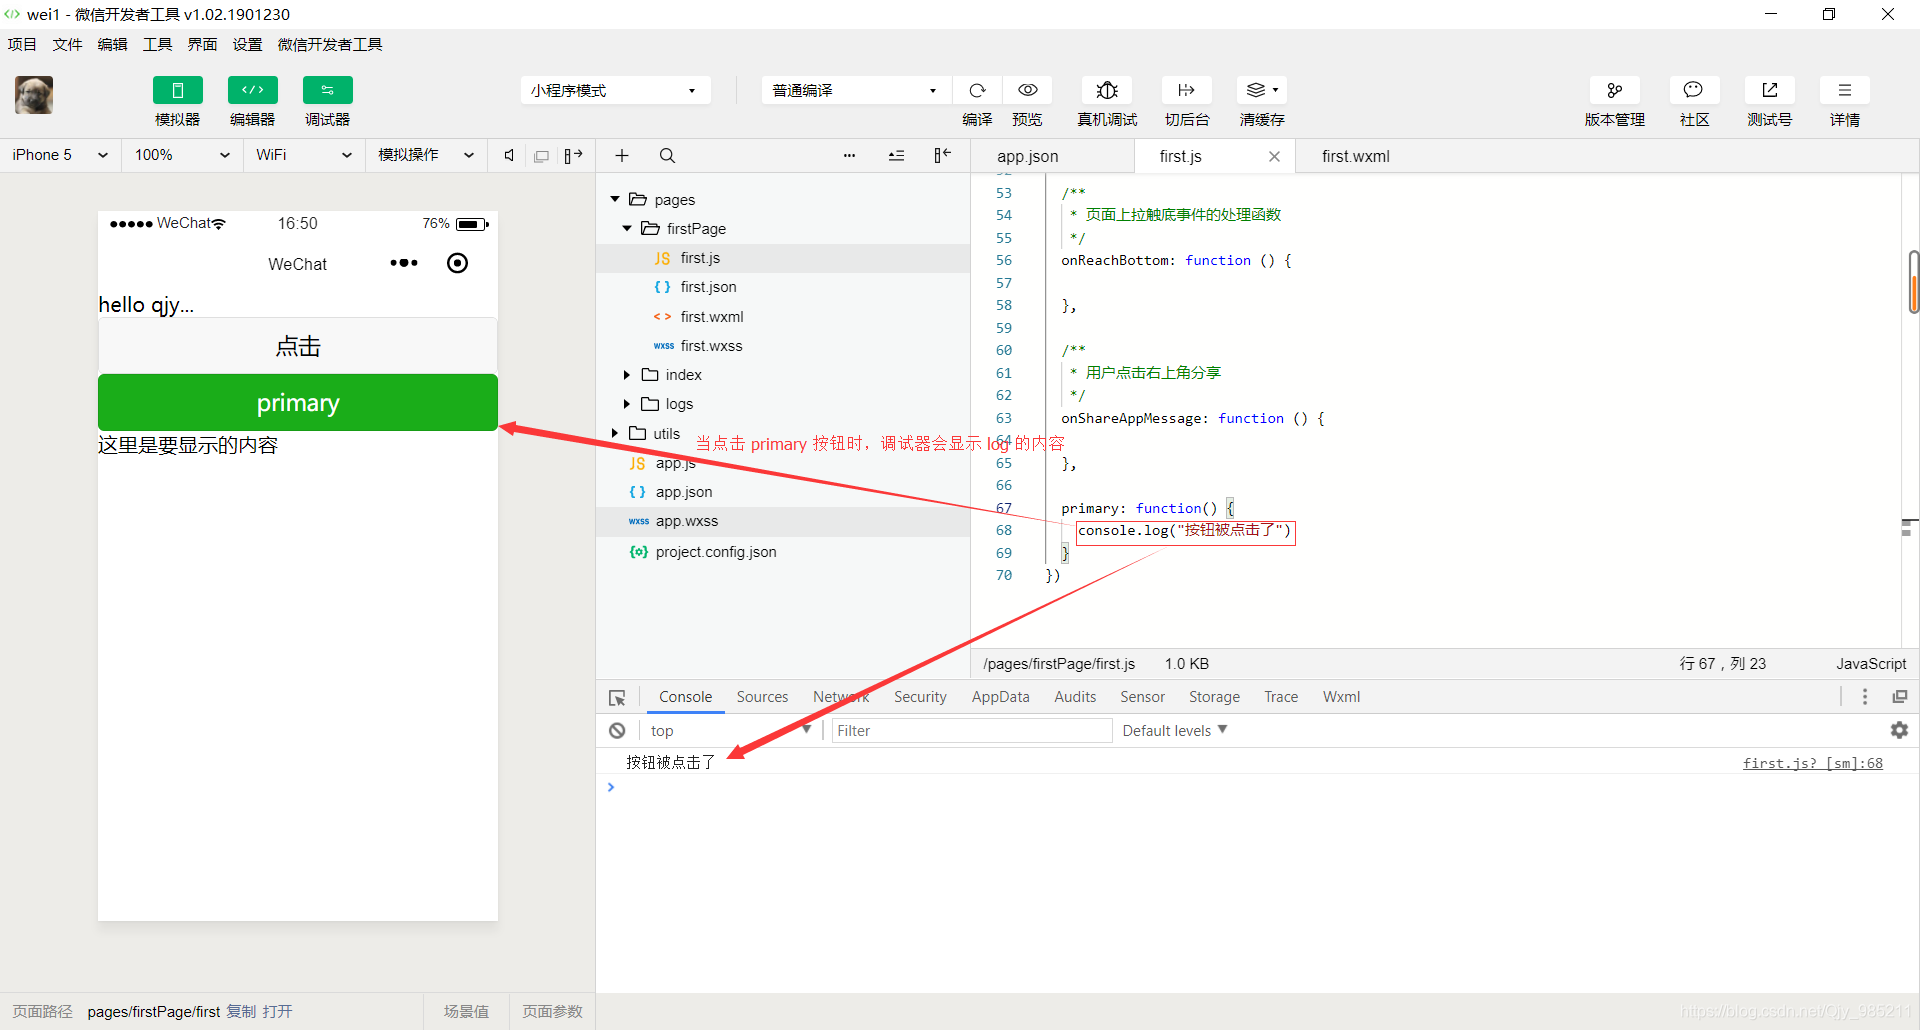Open the 场景值 scene value
The height and width of the screenshot is (1030, 1920).
coord(466,1011)
